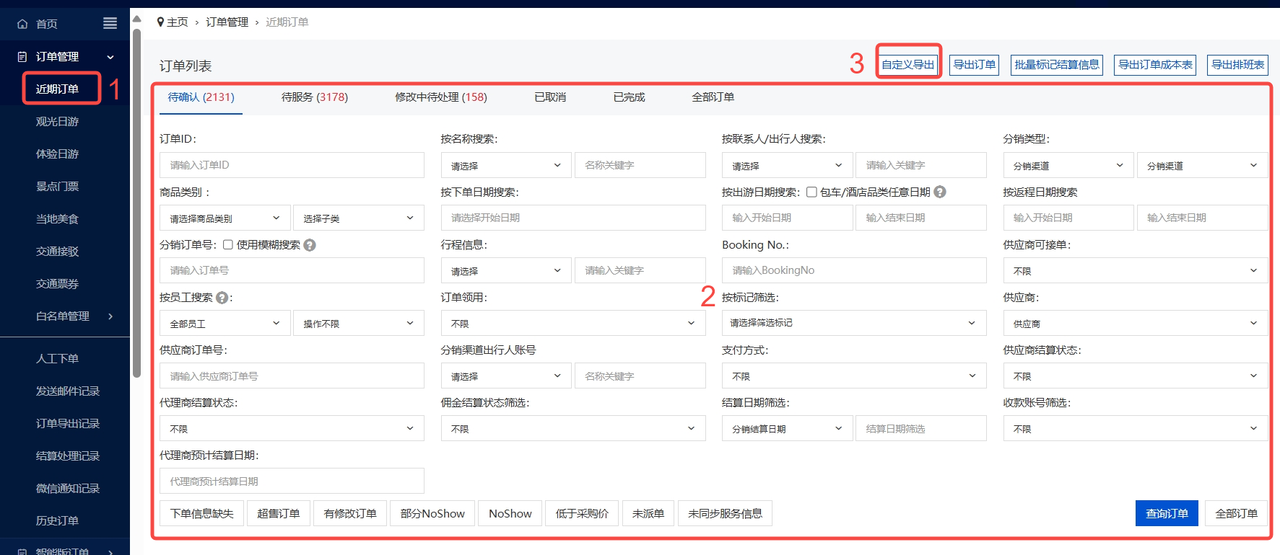Screen dimensions: 1280x555
Task: Switch to the 修改中待处理 tab
Action: click(x=440, y=97)
